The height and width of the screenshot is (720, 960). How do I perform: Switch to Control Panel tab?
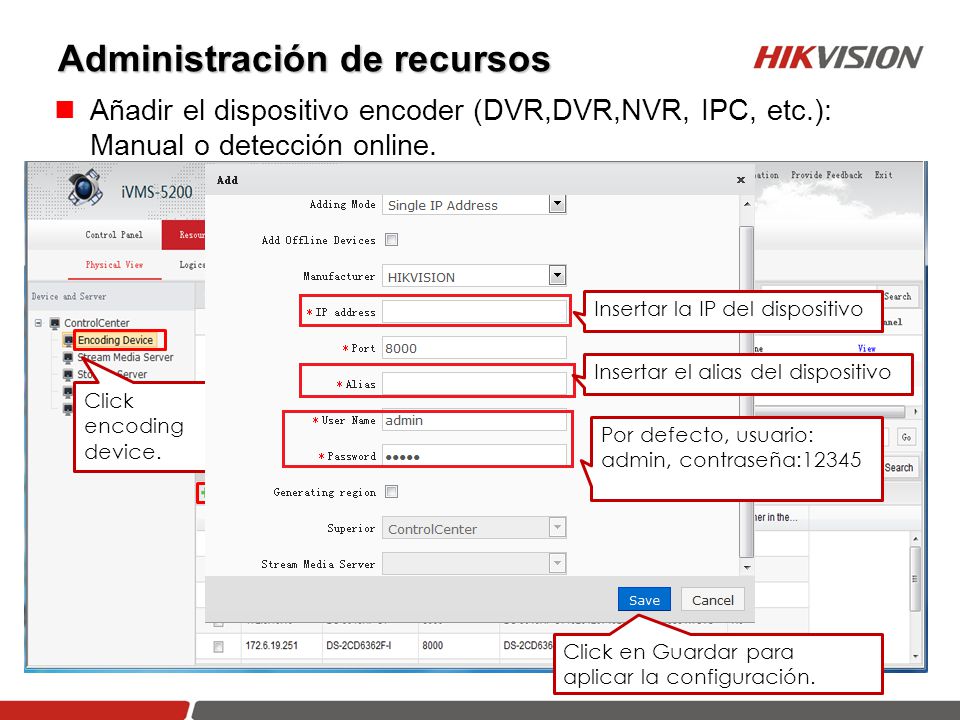(x=114, y=234)
